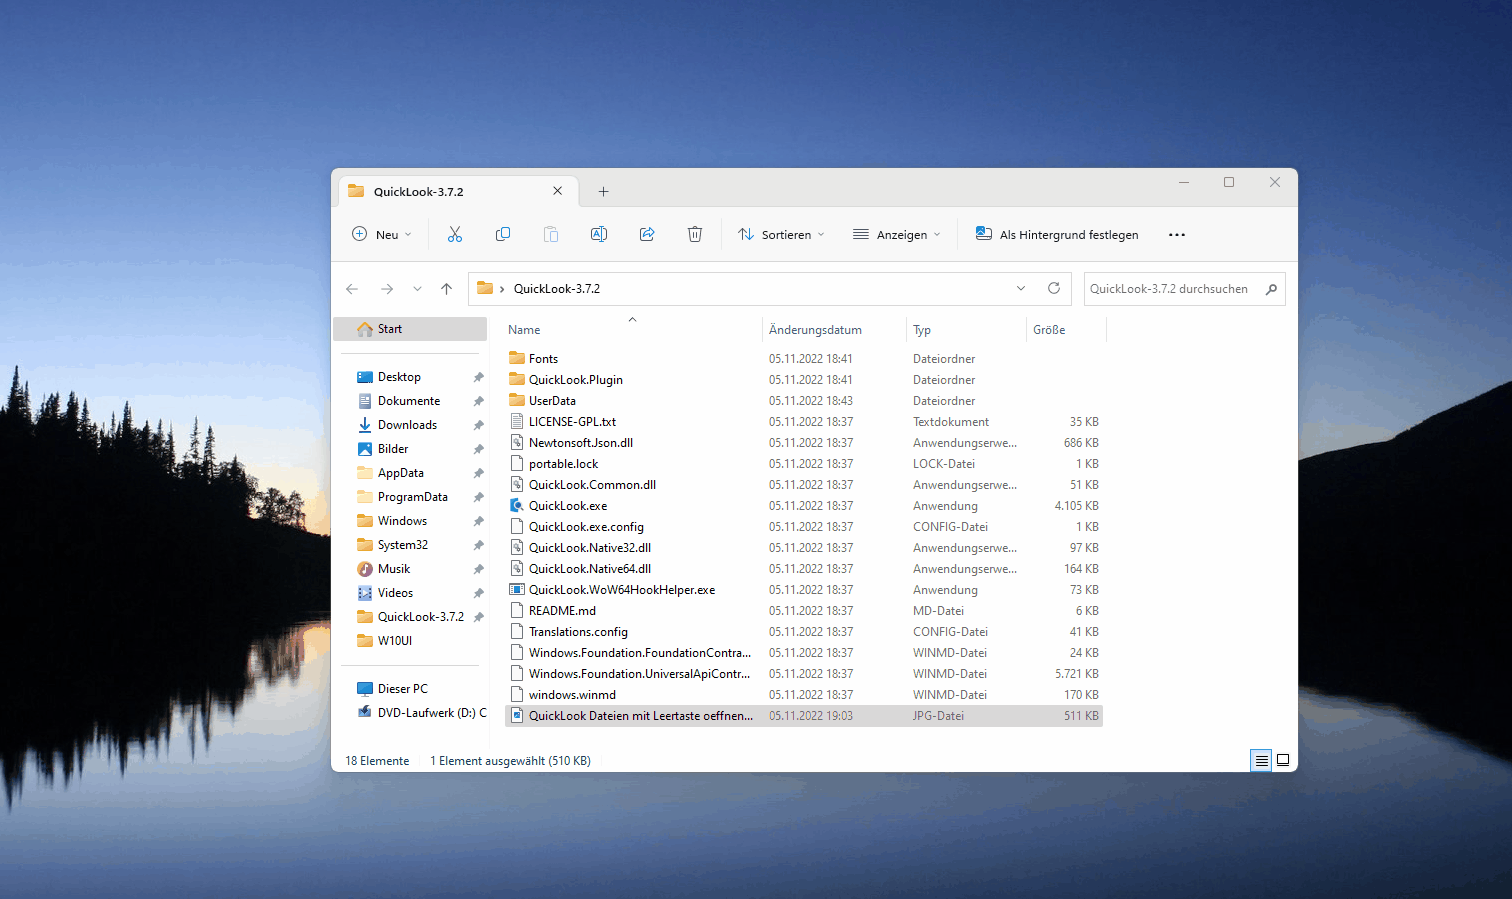
Task: Close the QuickLook-3.7.2 tab
Action: [x=558, y=191]
